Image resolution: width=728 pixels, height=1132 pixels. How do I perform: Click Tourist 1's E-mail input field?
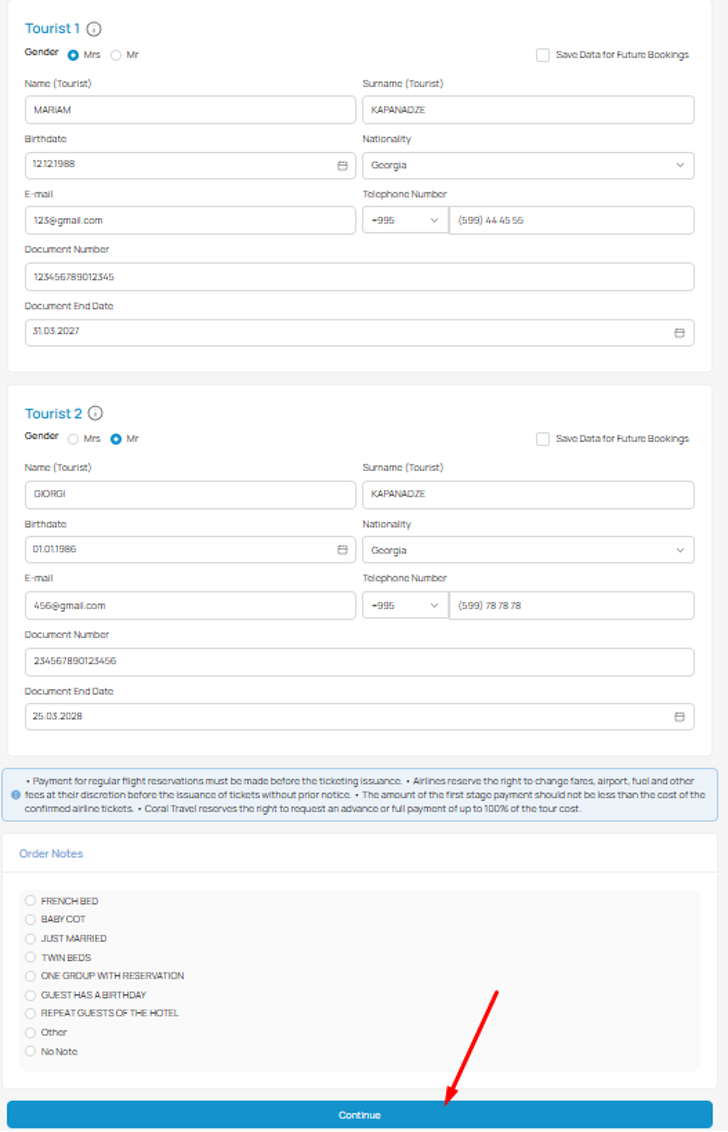pos(190,220)
